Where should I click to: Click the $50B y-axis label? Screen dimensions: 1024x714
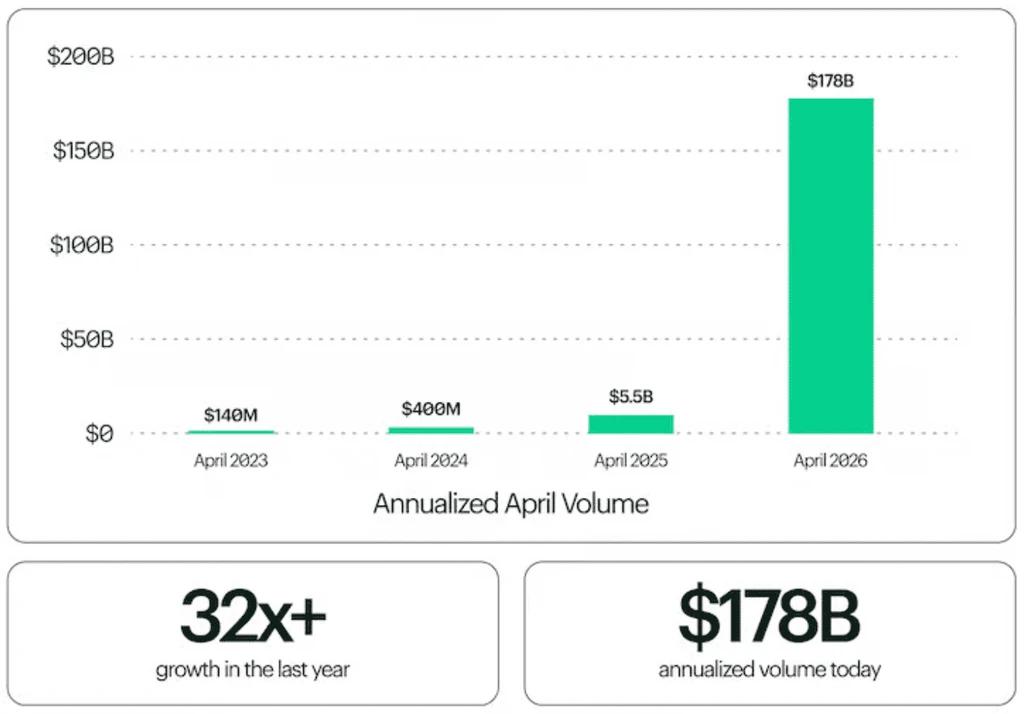[x=87, y=339]
